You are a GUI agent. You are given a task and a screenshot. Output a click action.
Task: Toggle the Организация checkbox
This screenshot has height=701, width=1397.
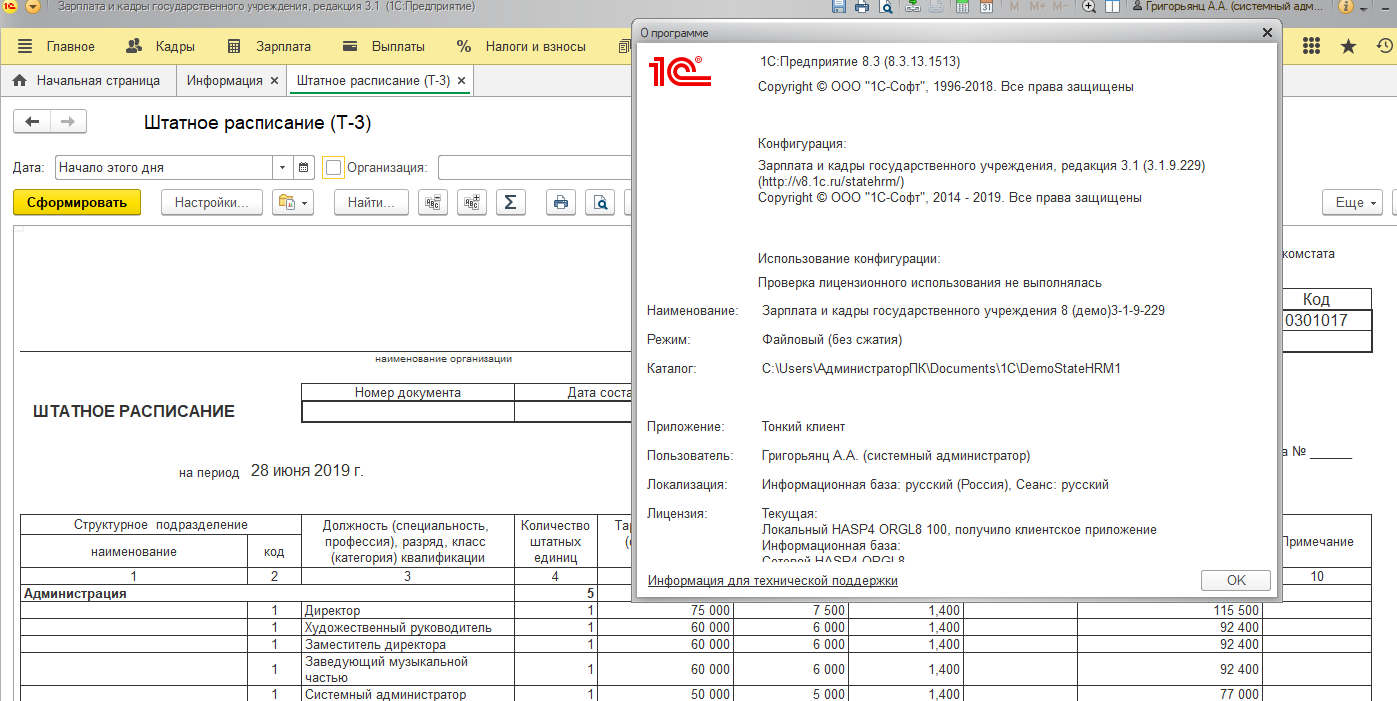(334, 168)
